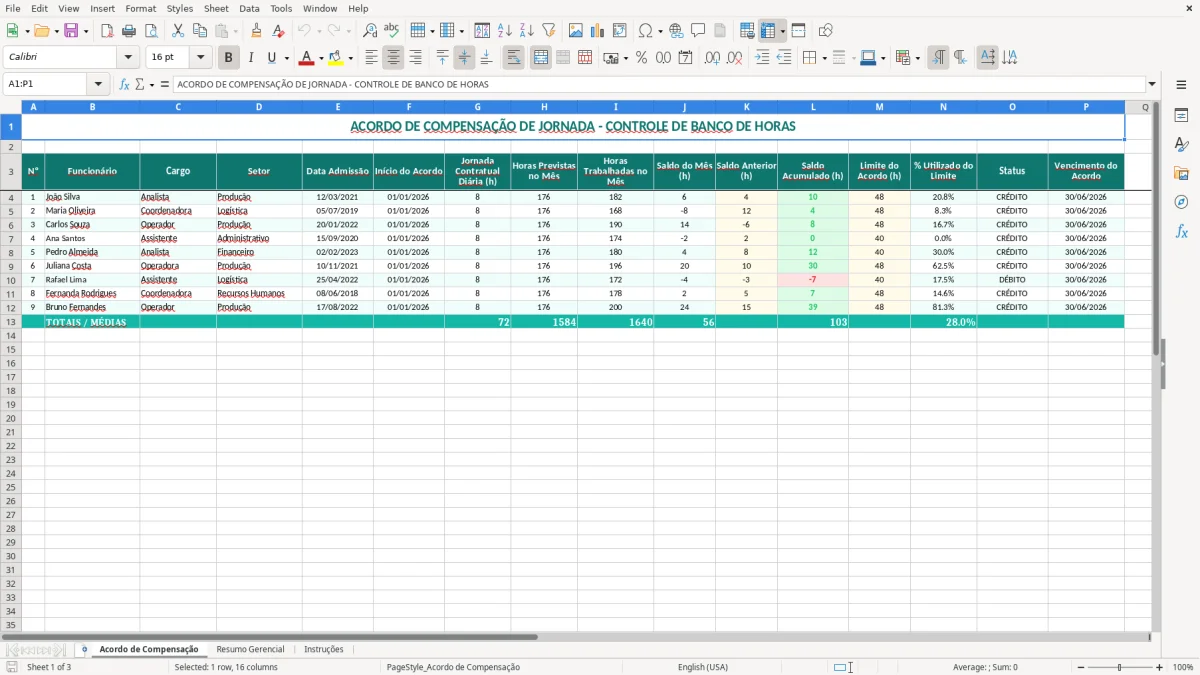1200x675 pixels.
Task: Open the Special Character dropdown arrow
Action: [661, 31]
